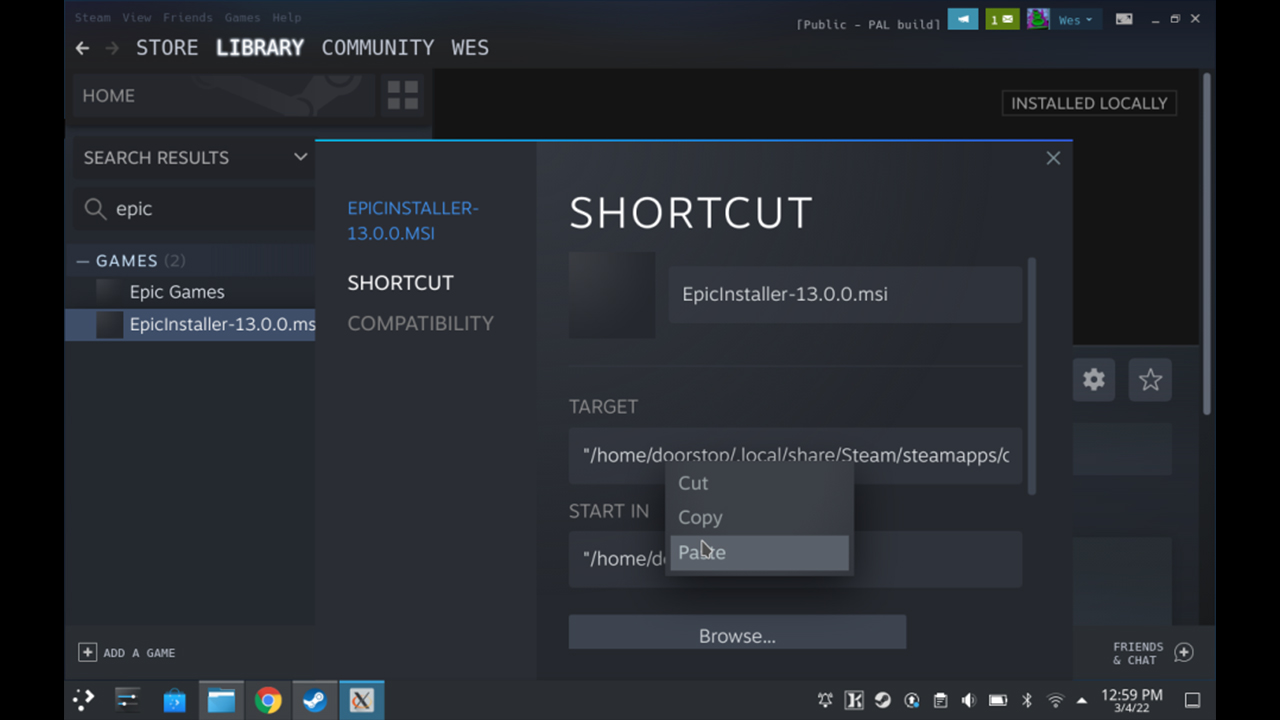This screenshot has height=720, width=1280.
Task: Expand the Search Results dropdown chevron
Action: [300, 157]
